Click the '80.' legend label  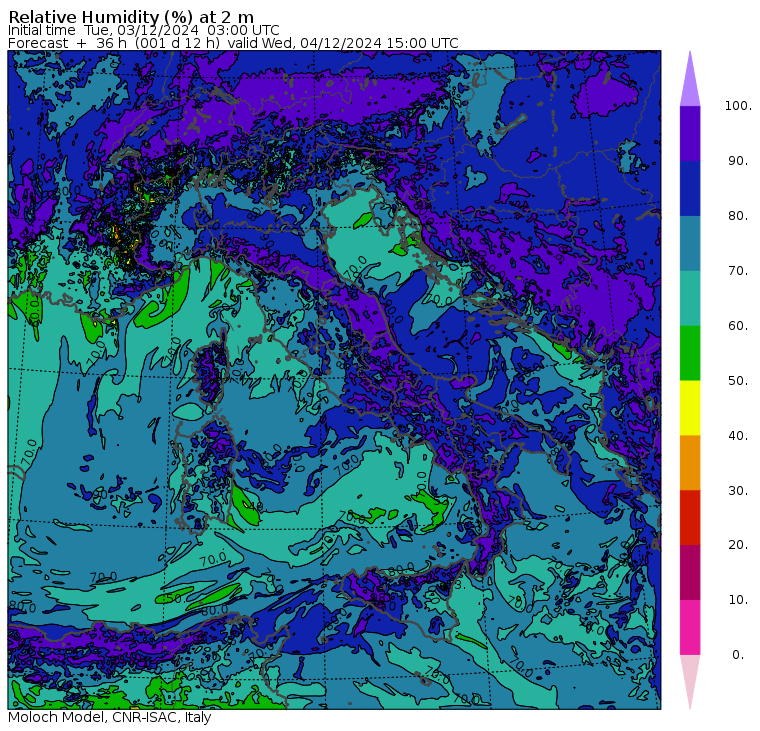click(x=738, y=215)
